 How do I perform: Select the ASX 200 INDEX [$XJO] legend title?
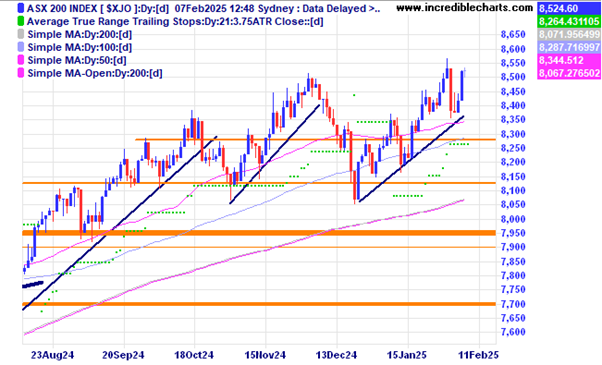(204, 8)
